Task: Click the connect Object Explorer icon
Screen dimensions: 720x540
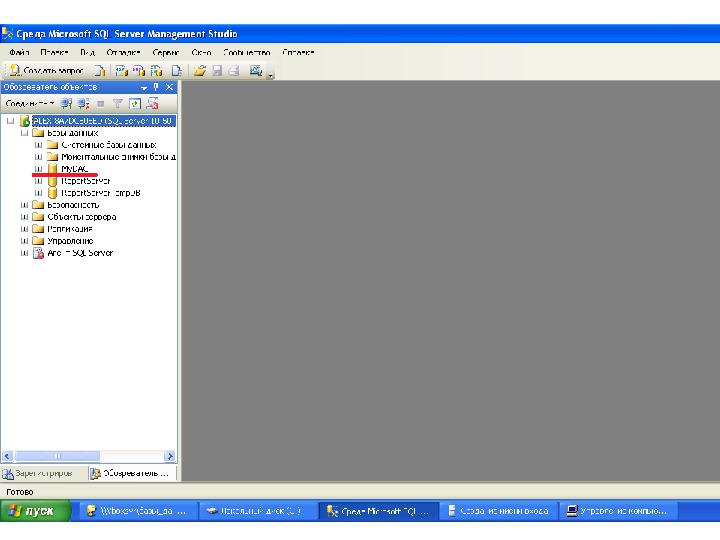Action: tap(67, 104)
